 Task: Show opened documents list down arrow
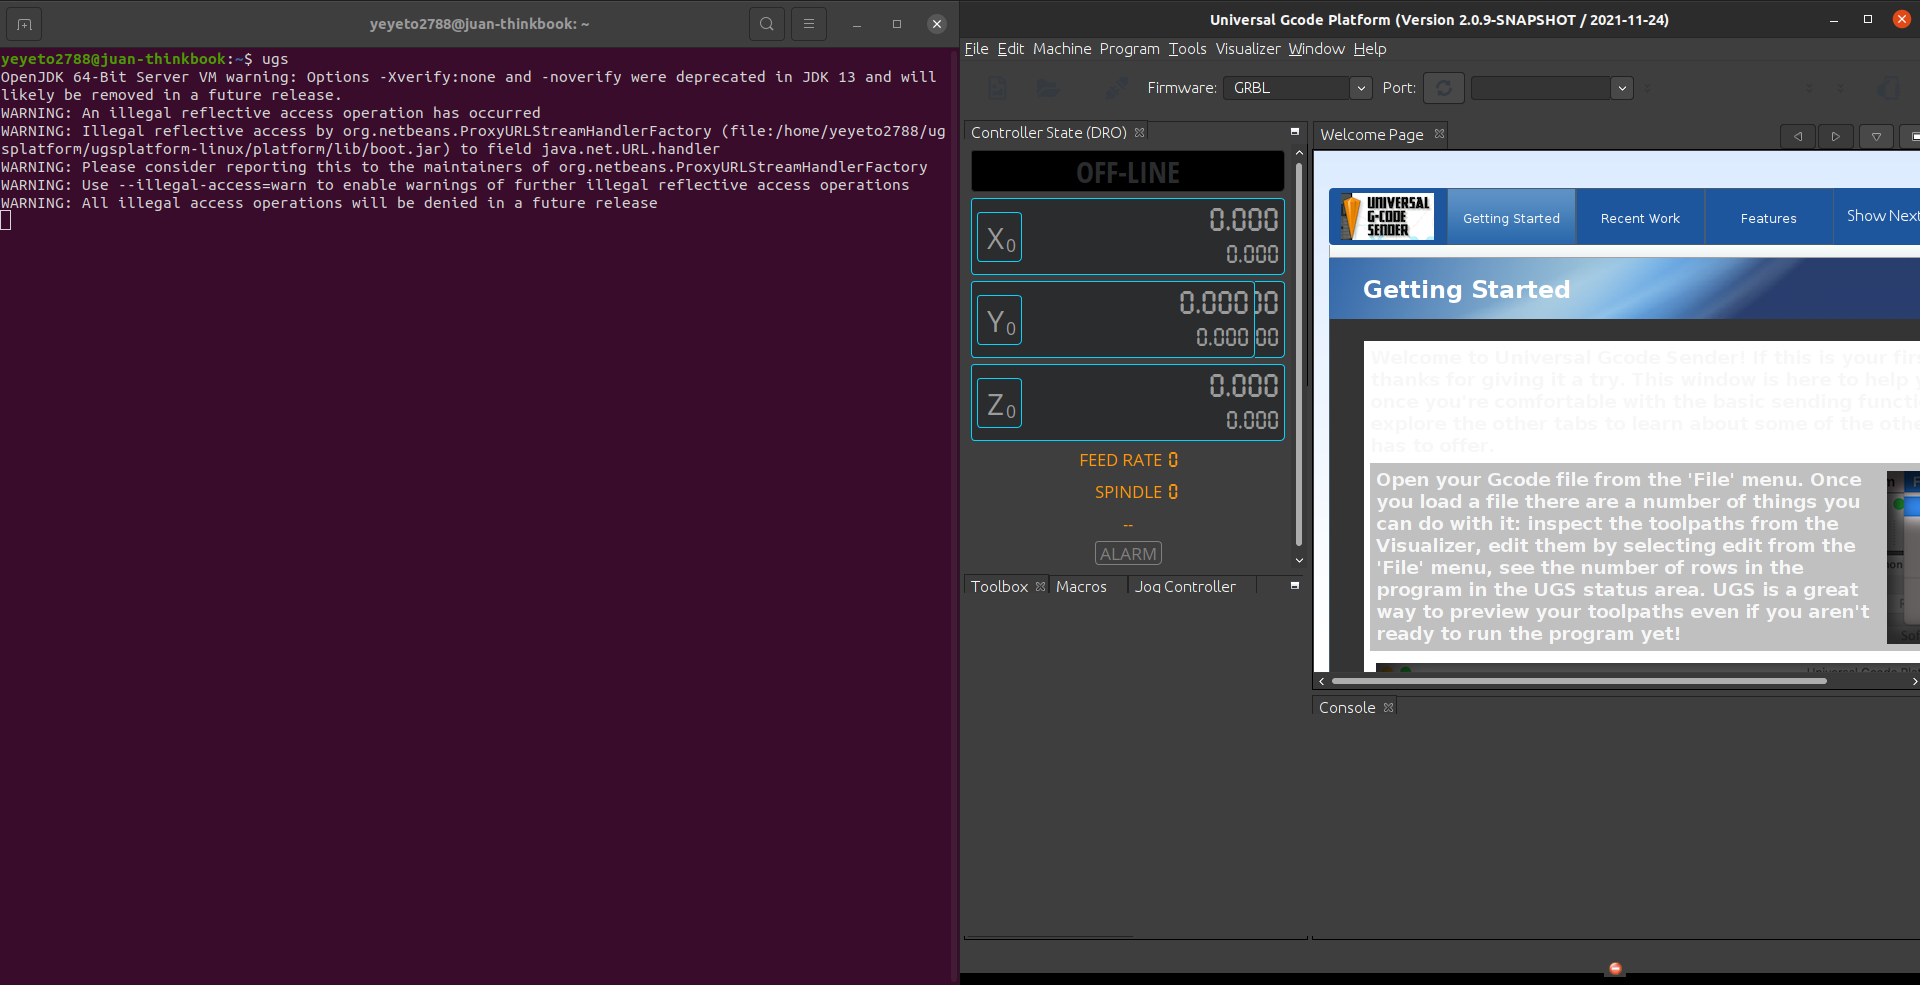(1876, 136)
